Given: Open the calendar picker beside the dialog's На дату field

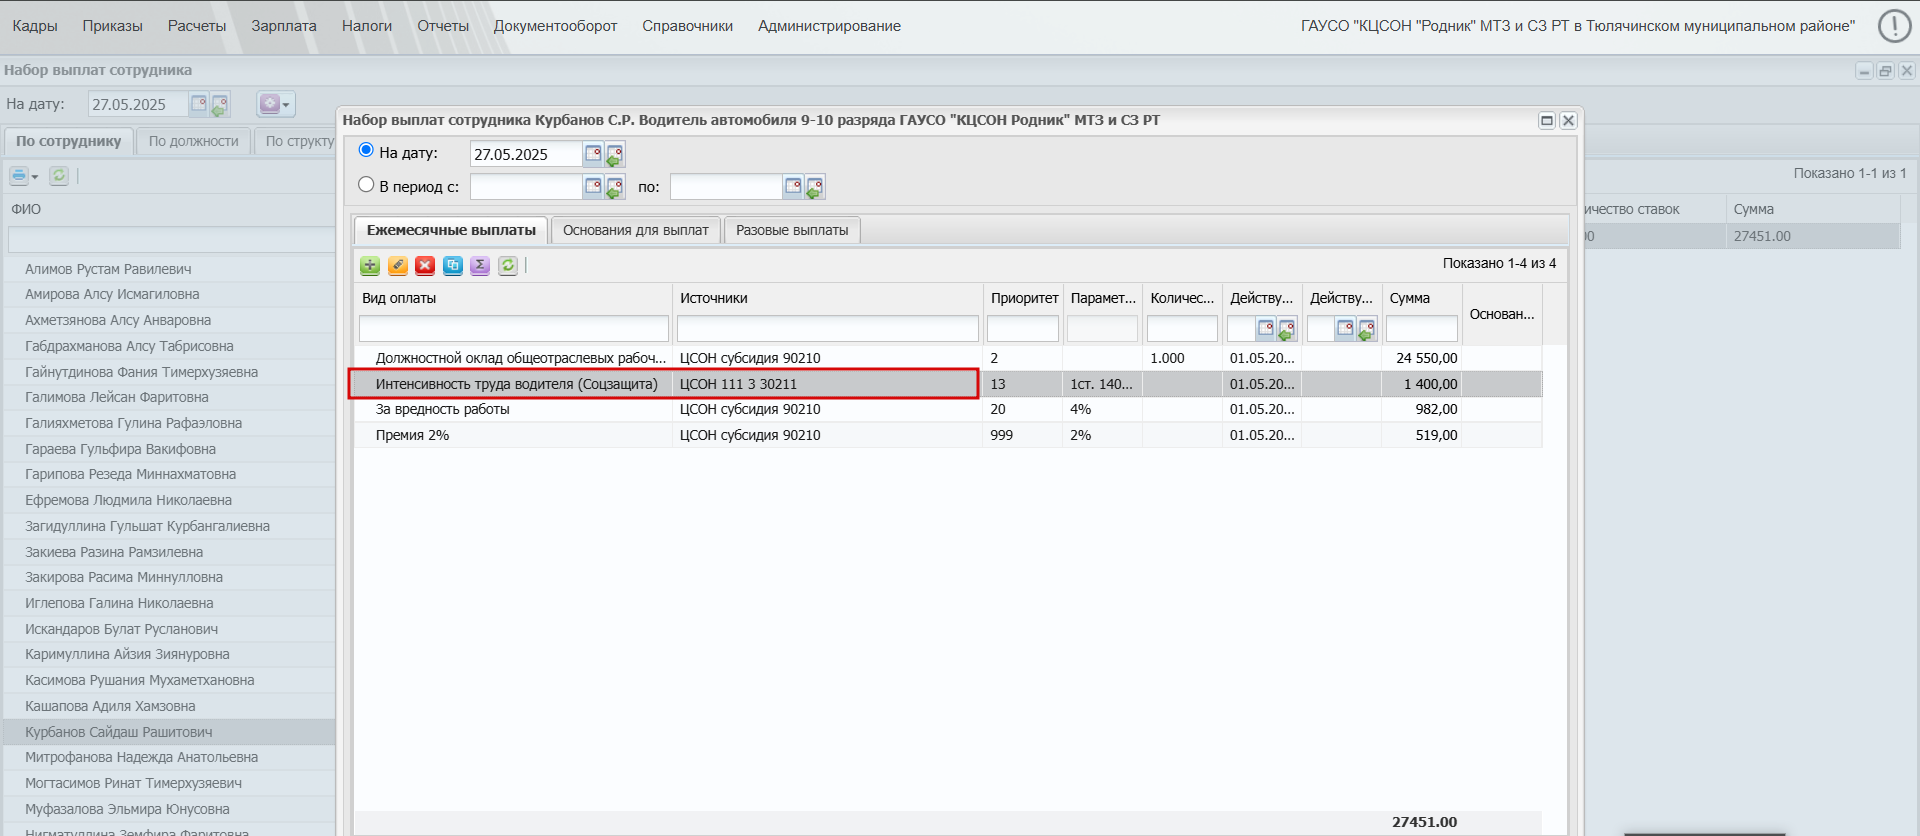Looking at the screenshot, I should tap(593, 154).
